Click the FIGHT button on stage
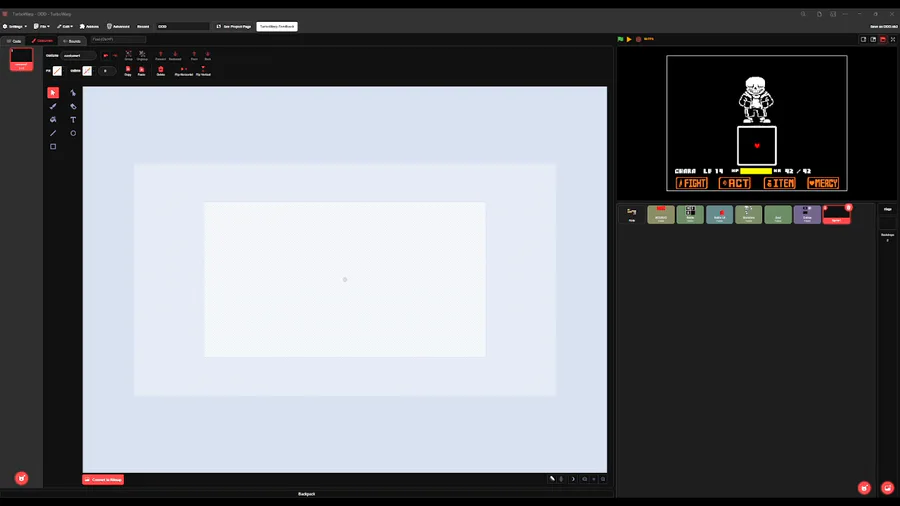Viewport: 900px width, 506px height. coord(692,183)
